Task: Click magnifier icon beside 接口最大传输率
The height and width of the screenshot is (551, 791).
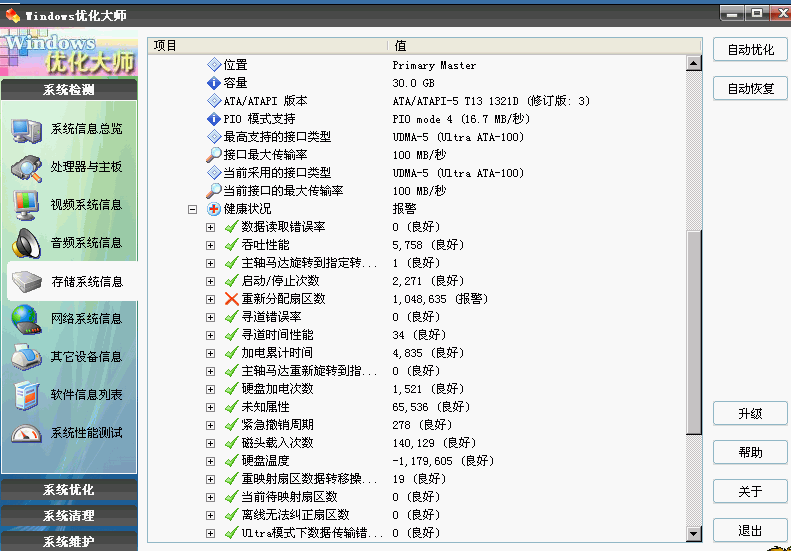Action: [x=214, y=155]
